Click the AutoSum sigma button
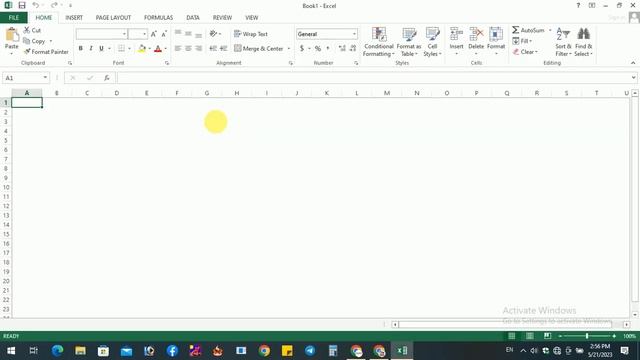The width and height of the screenshot is (640, 360). (x=528, y=30)
